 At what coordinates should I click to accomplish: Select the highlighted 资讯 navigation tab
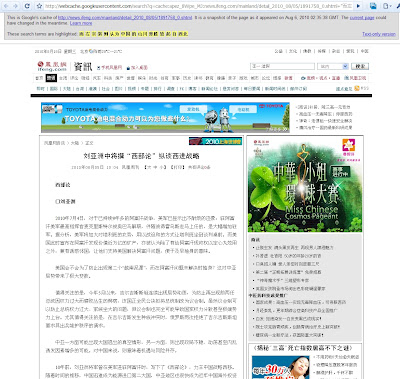(51, 78)
